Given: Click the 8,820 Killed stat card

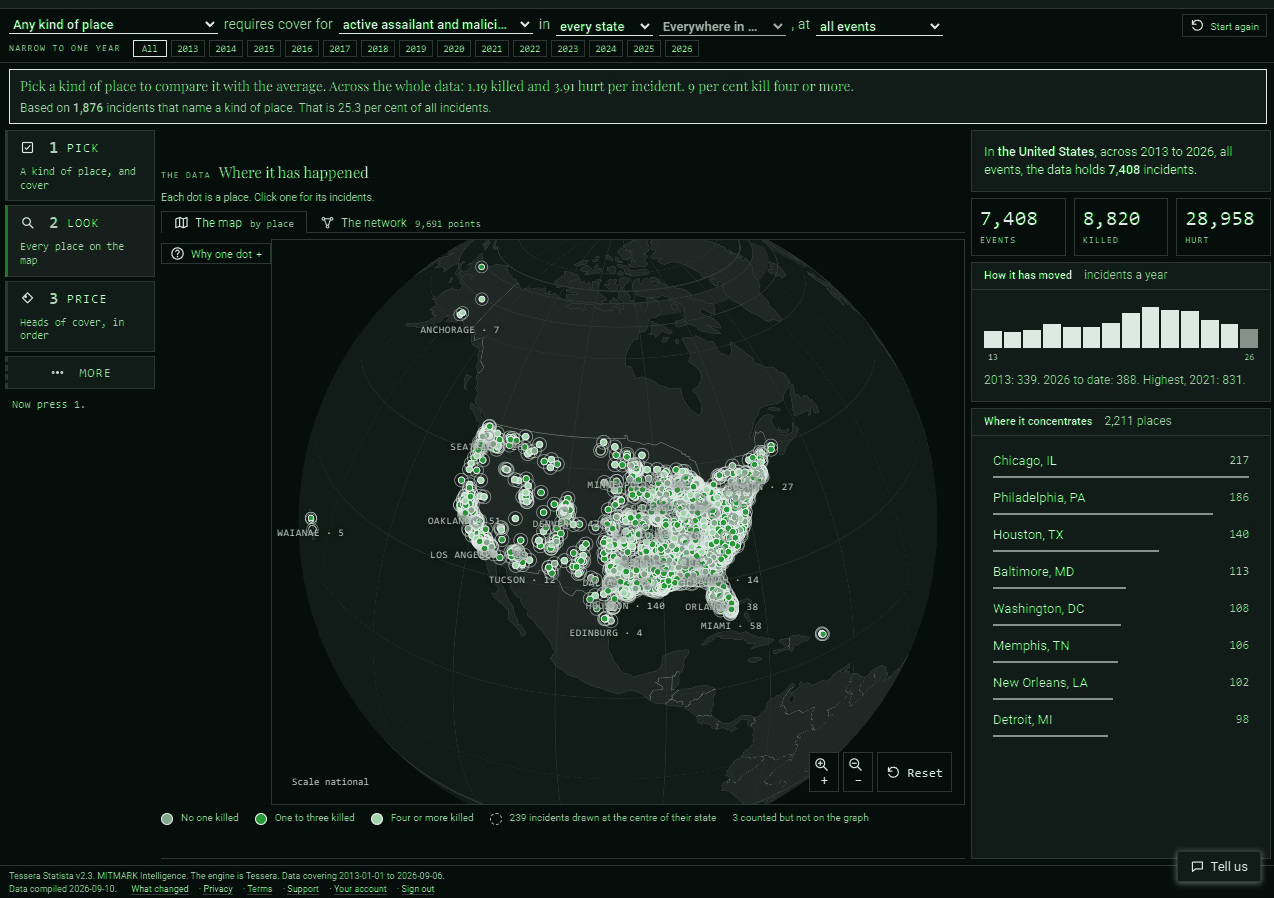Looking at the screenshot, I should pyautogui.click(x=1120, y=227).
